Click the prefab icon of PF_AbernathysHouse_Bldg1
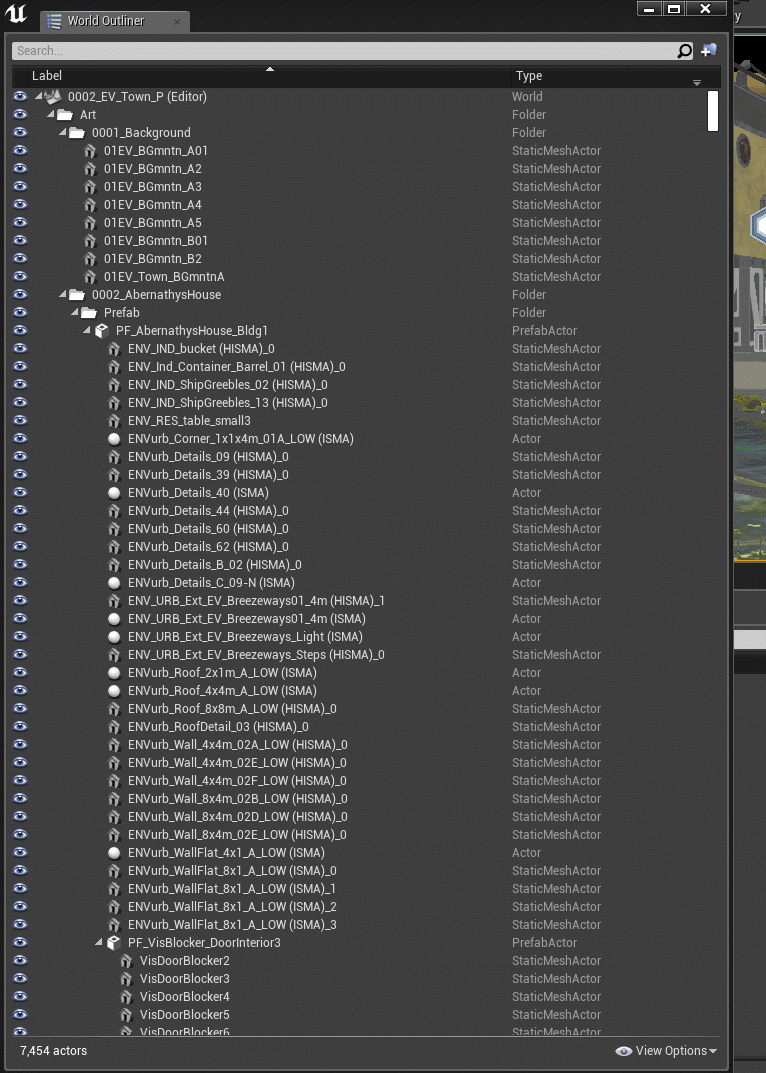 [x=102, y=331]
